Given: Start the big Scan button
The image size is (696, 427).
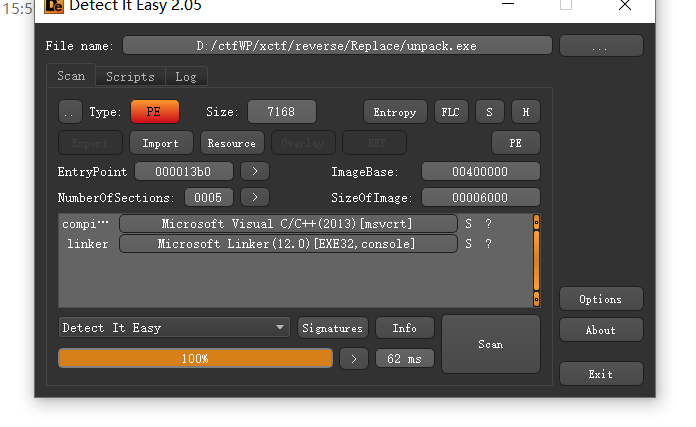Looking at the screenshot, I should coord(491,344).
